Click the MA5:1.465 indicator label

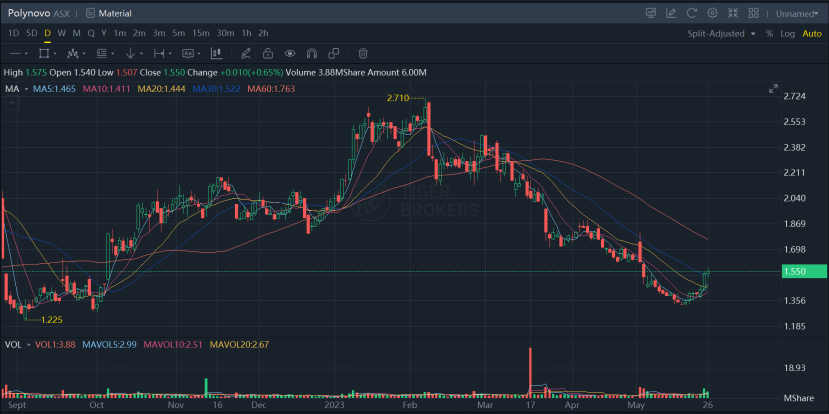click(x=54, y=89)
